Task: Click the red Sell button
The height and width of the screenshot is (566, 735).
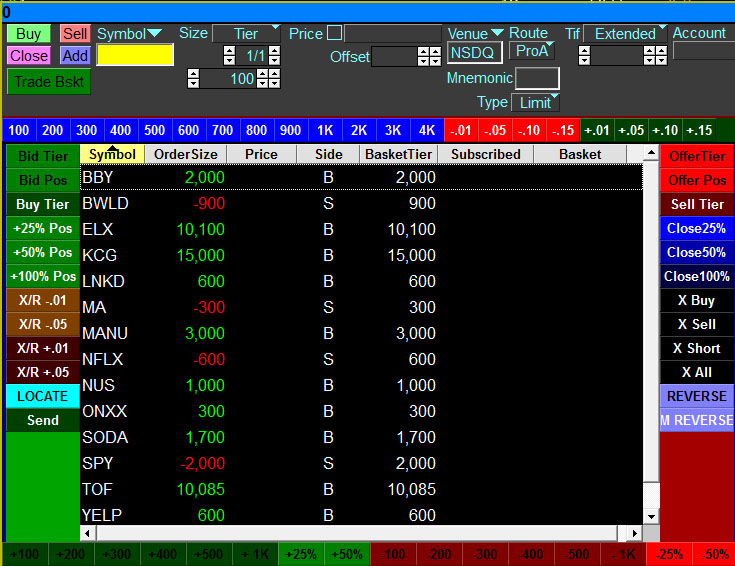Action: click(75, 34)
